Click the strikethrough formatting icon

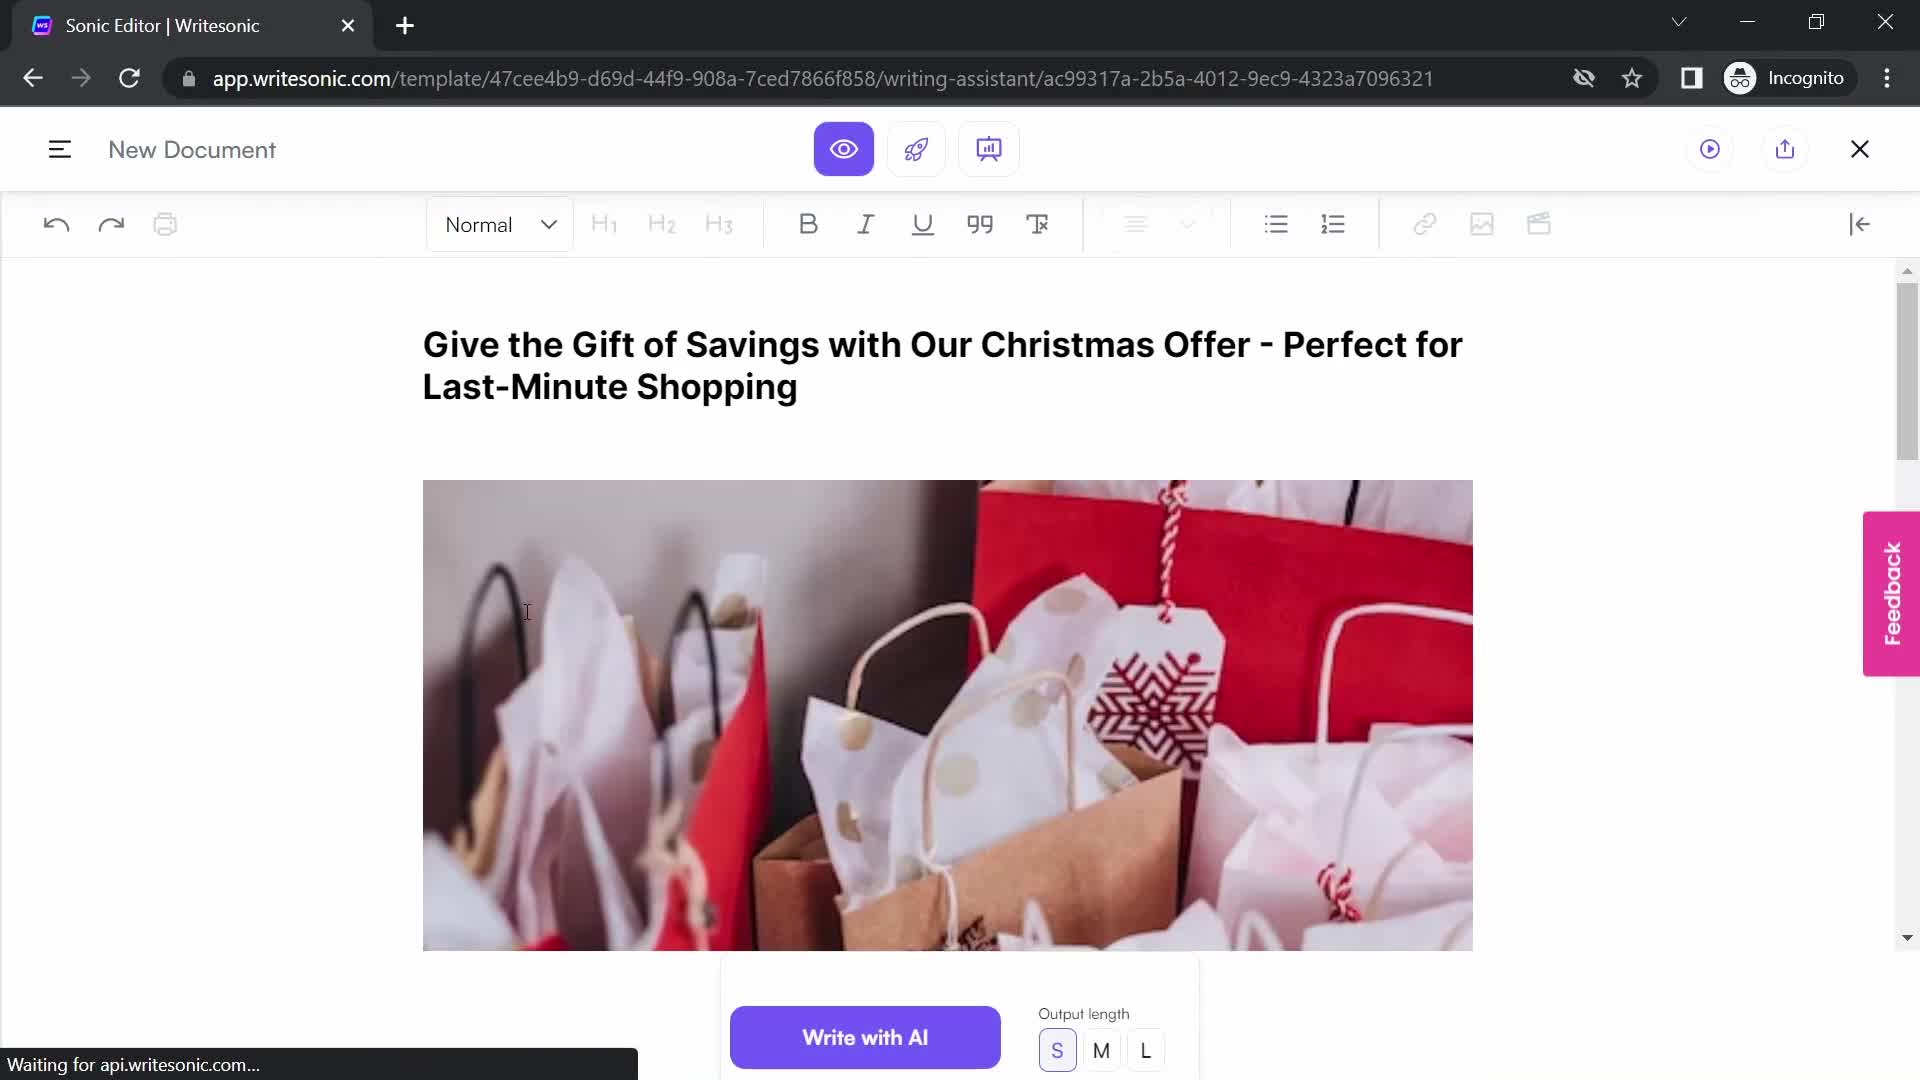point(1040,224)
